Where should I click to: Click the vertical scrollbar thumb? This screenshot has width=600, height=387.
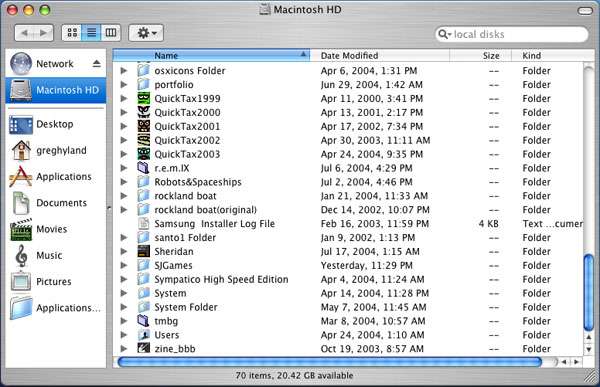click(589, 293)
